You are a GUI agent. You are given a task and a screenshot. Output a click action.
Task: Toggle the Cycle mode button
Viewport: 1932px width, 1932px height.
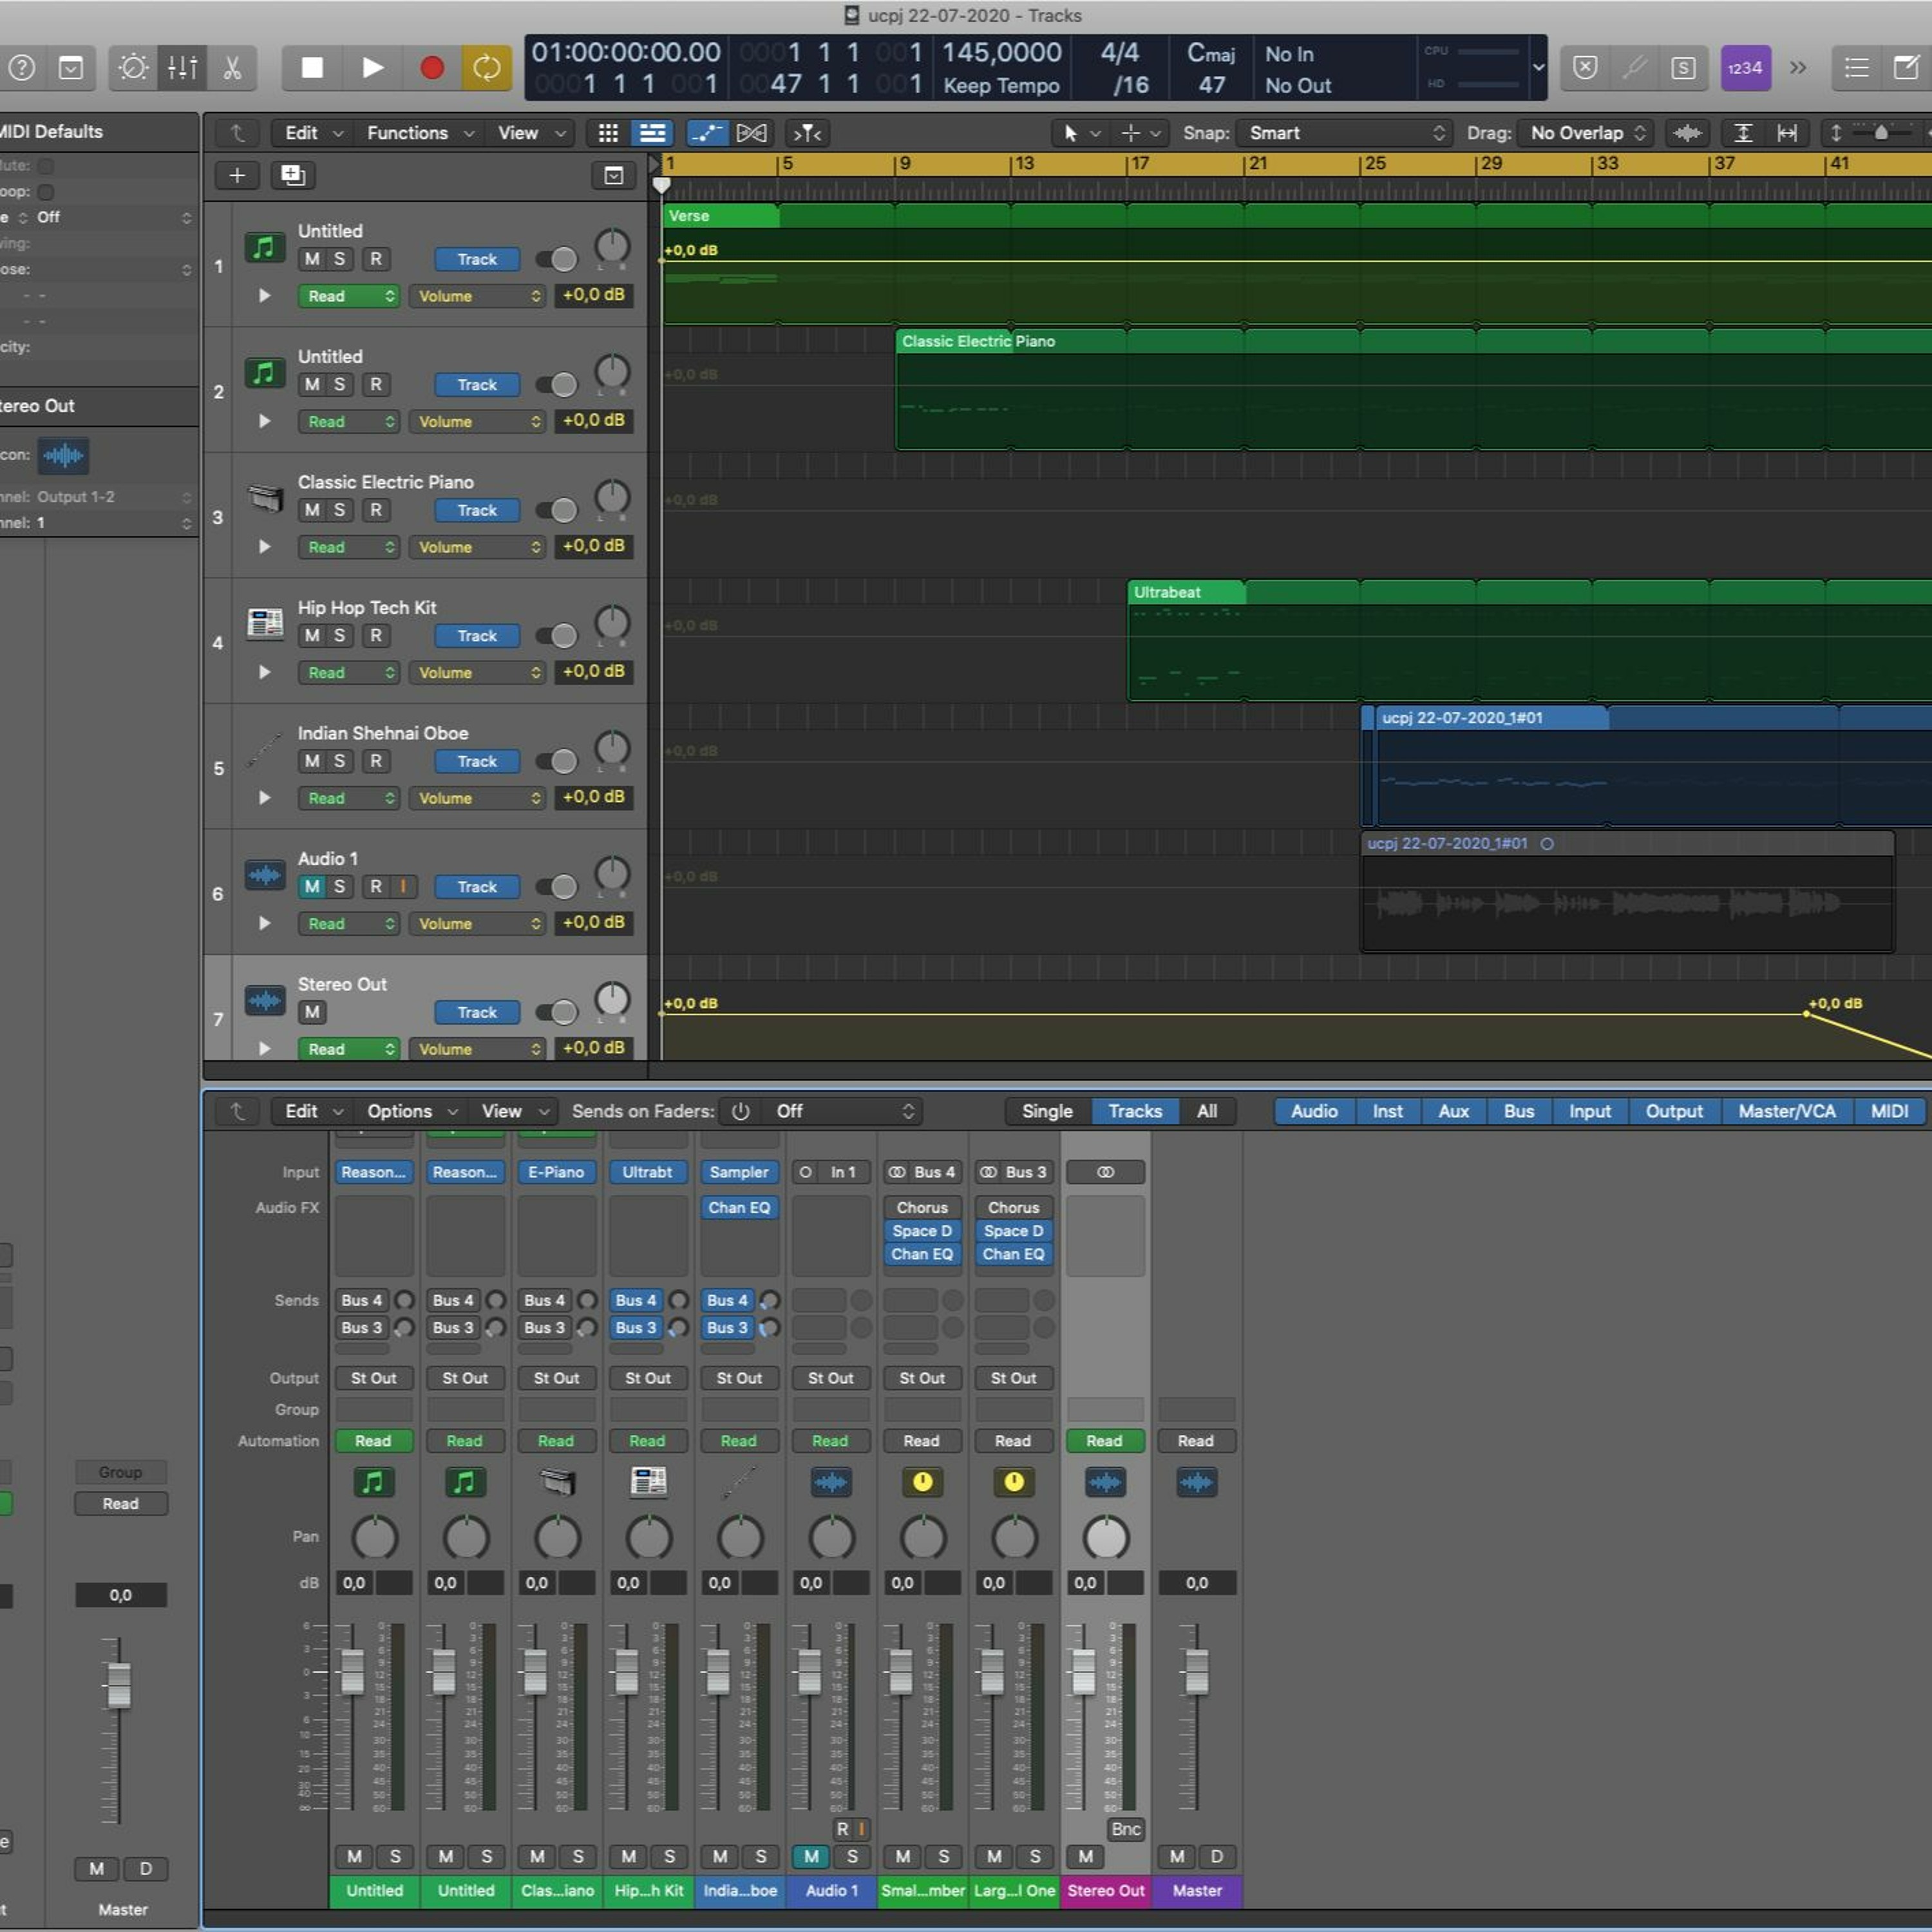tap(486, 68)
